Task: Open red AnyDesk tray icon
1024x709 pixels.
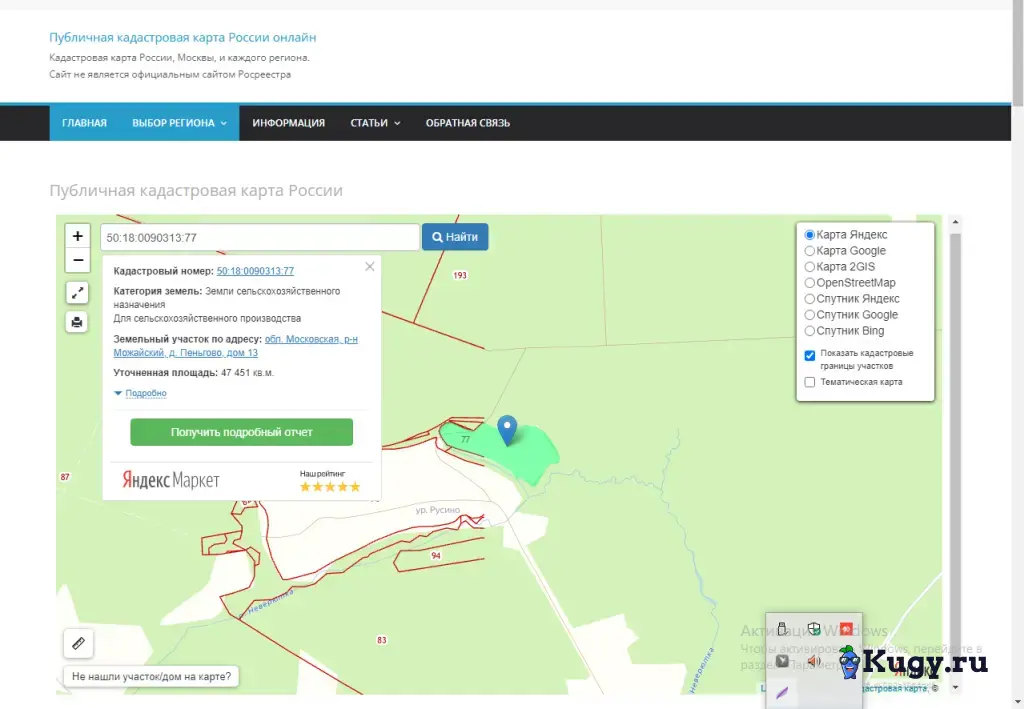Action: point(846,629)
